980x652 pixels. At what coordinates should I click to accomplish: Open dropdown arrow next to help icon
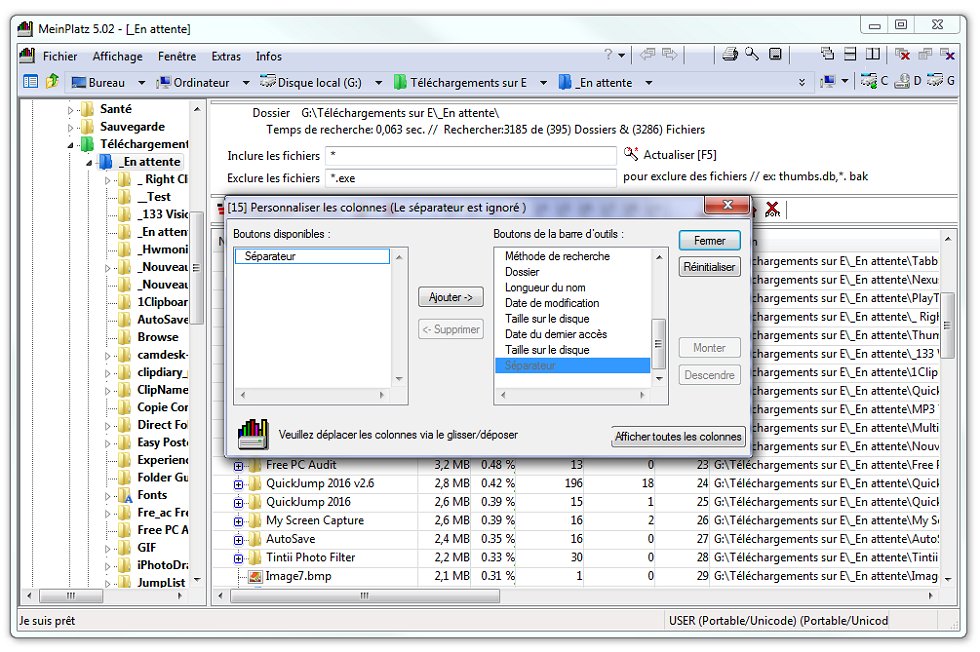[622, 56]
